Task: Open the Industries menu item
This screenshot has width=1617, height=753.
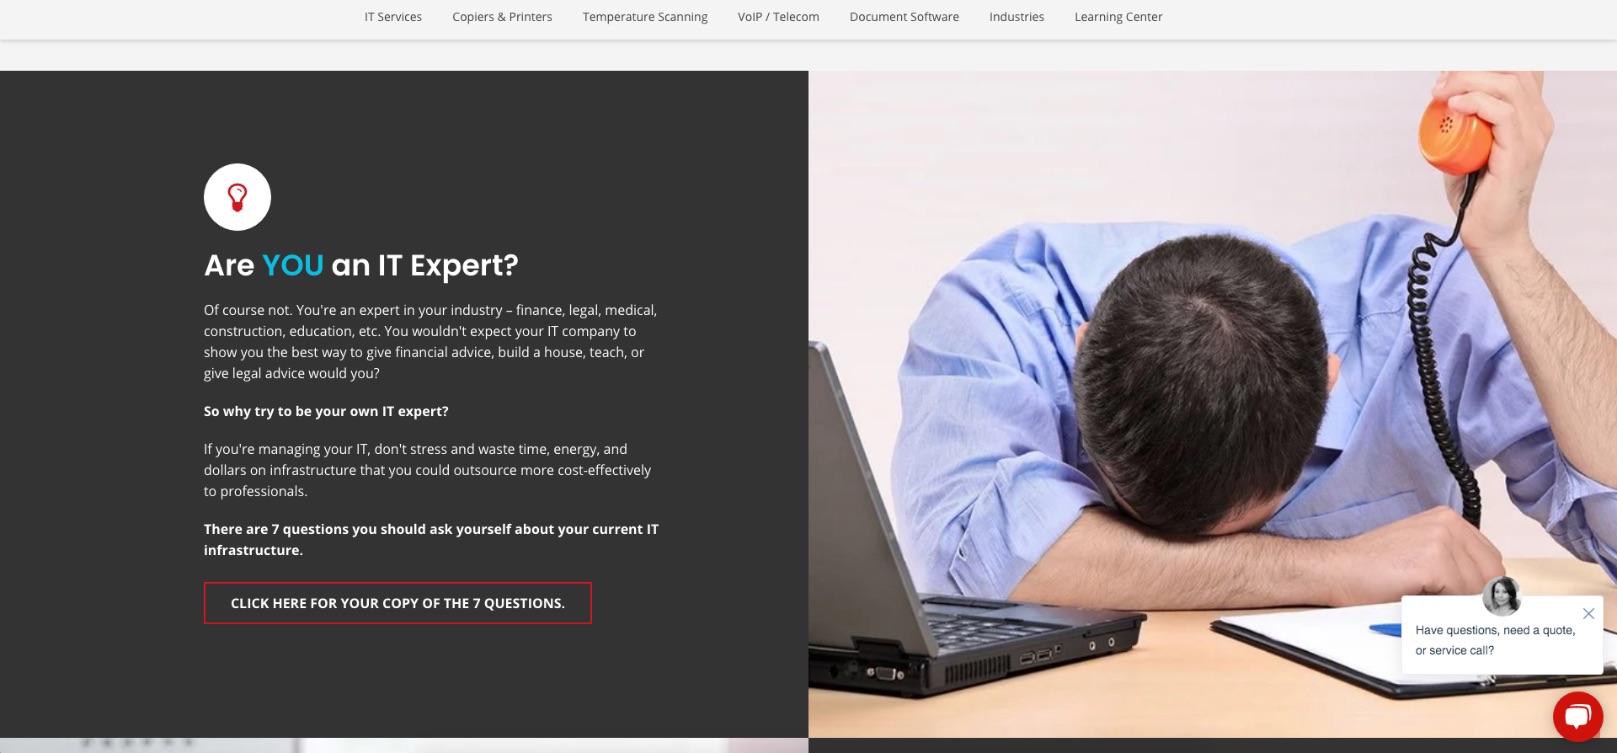Action: pyautogui.click(x=1017, y=17)
